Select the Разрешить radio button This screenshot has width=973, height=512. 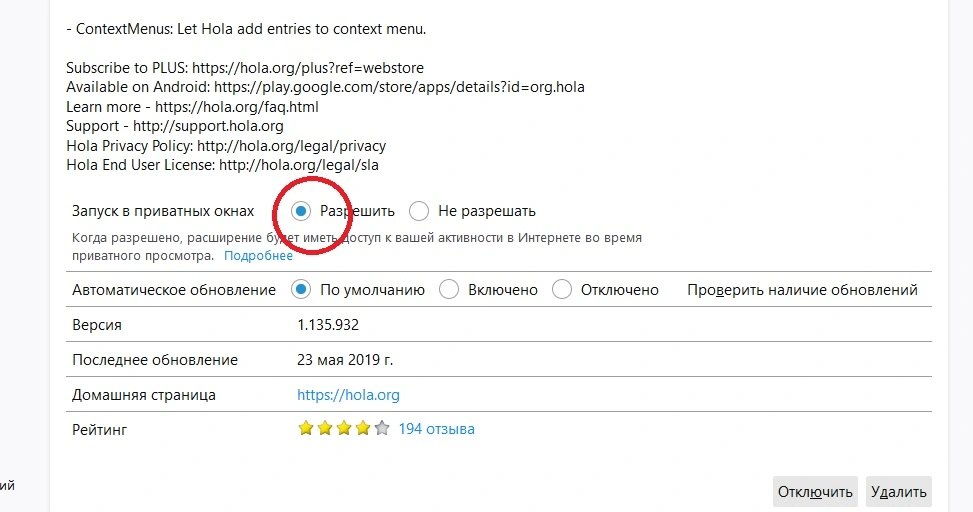click(x=301, y=211)
